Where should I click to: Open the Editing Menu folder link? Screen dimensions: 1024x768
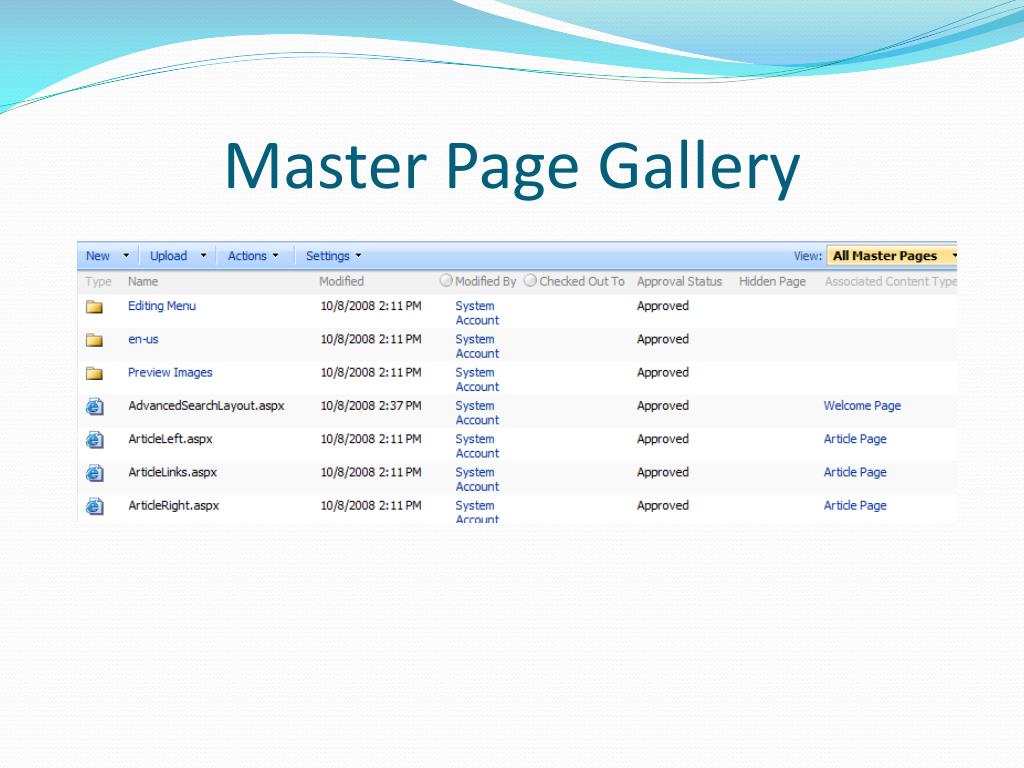coord(162,306)
